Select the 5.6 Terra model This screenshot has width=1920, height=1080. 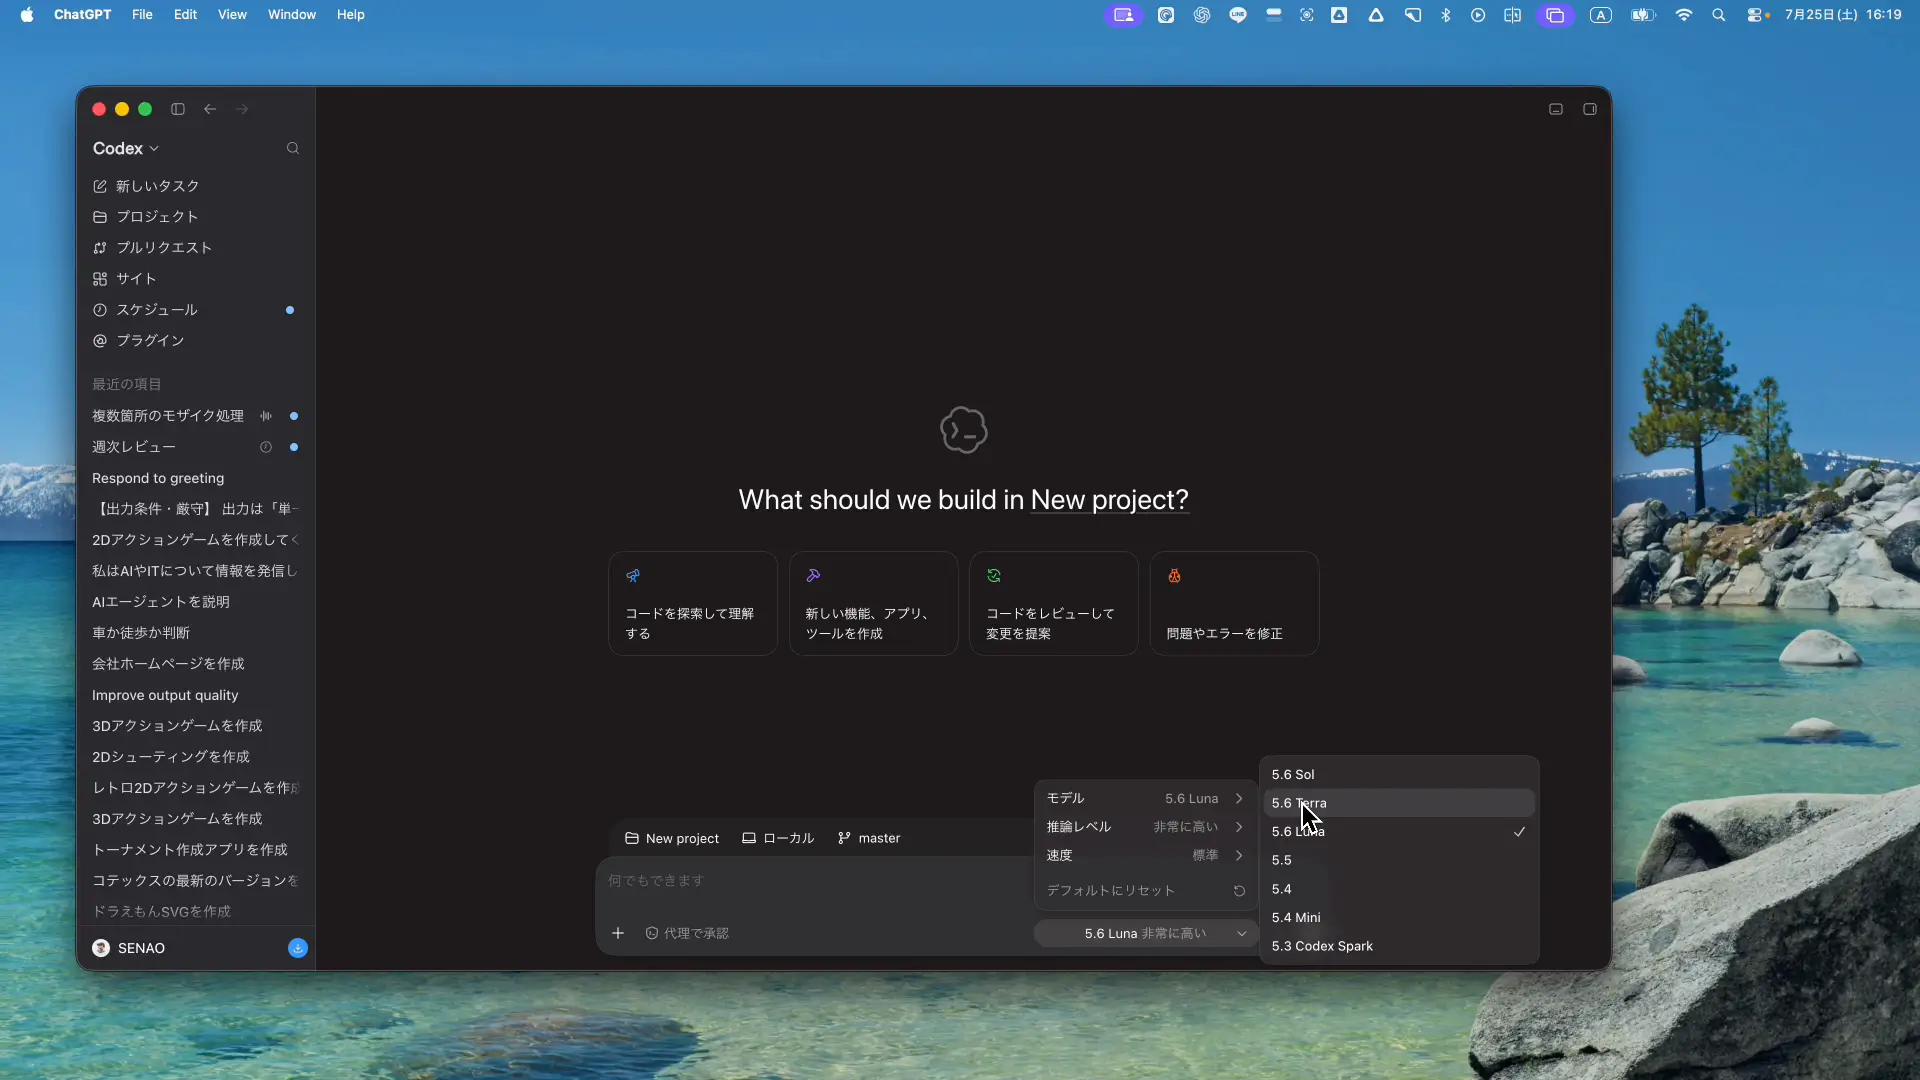1398,803
